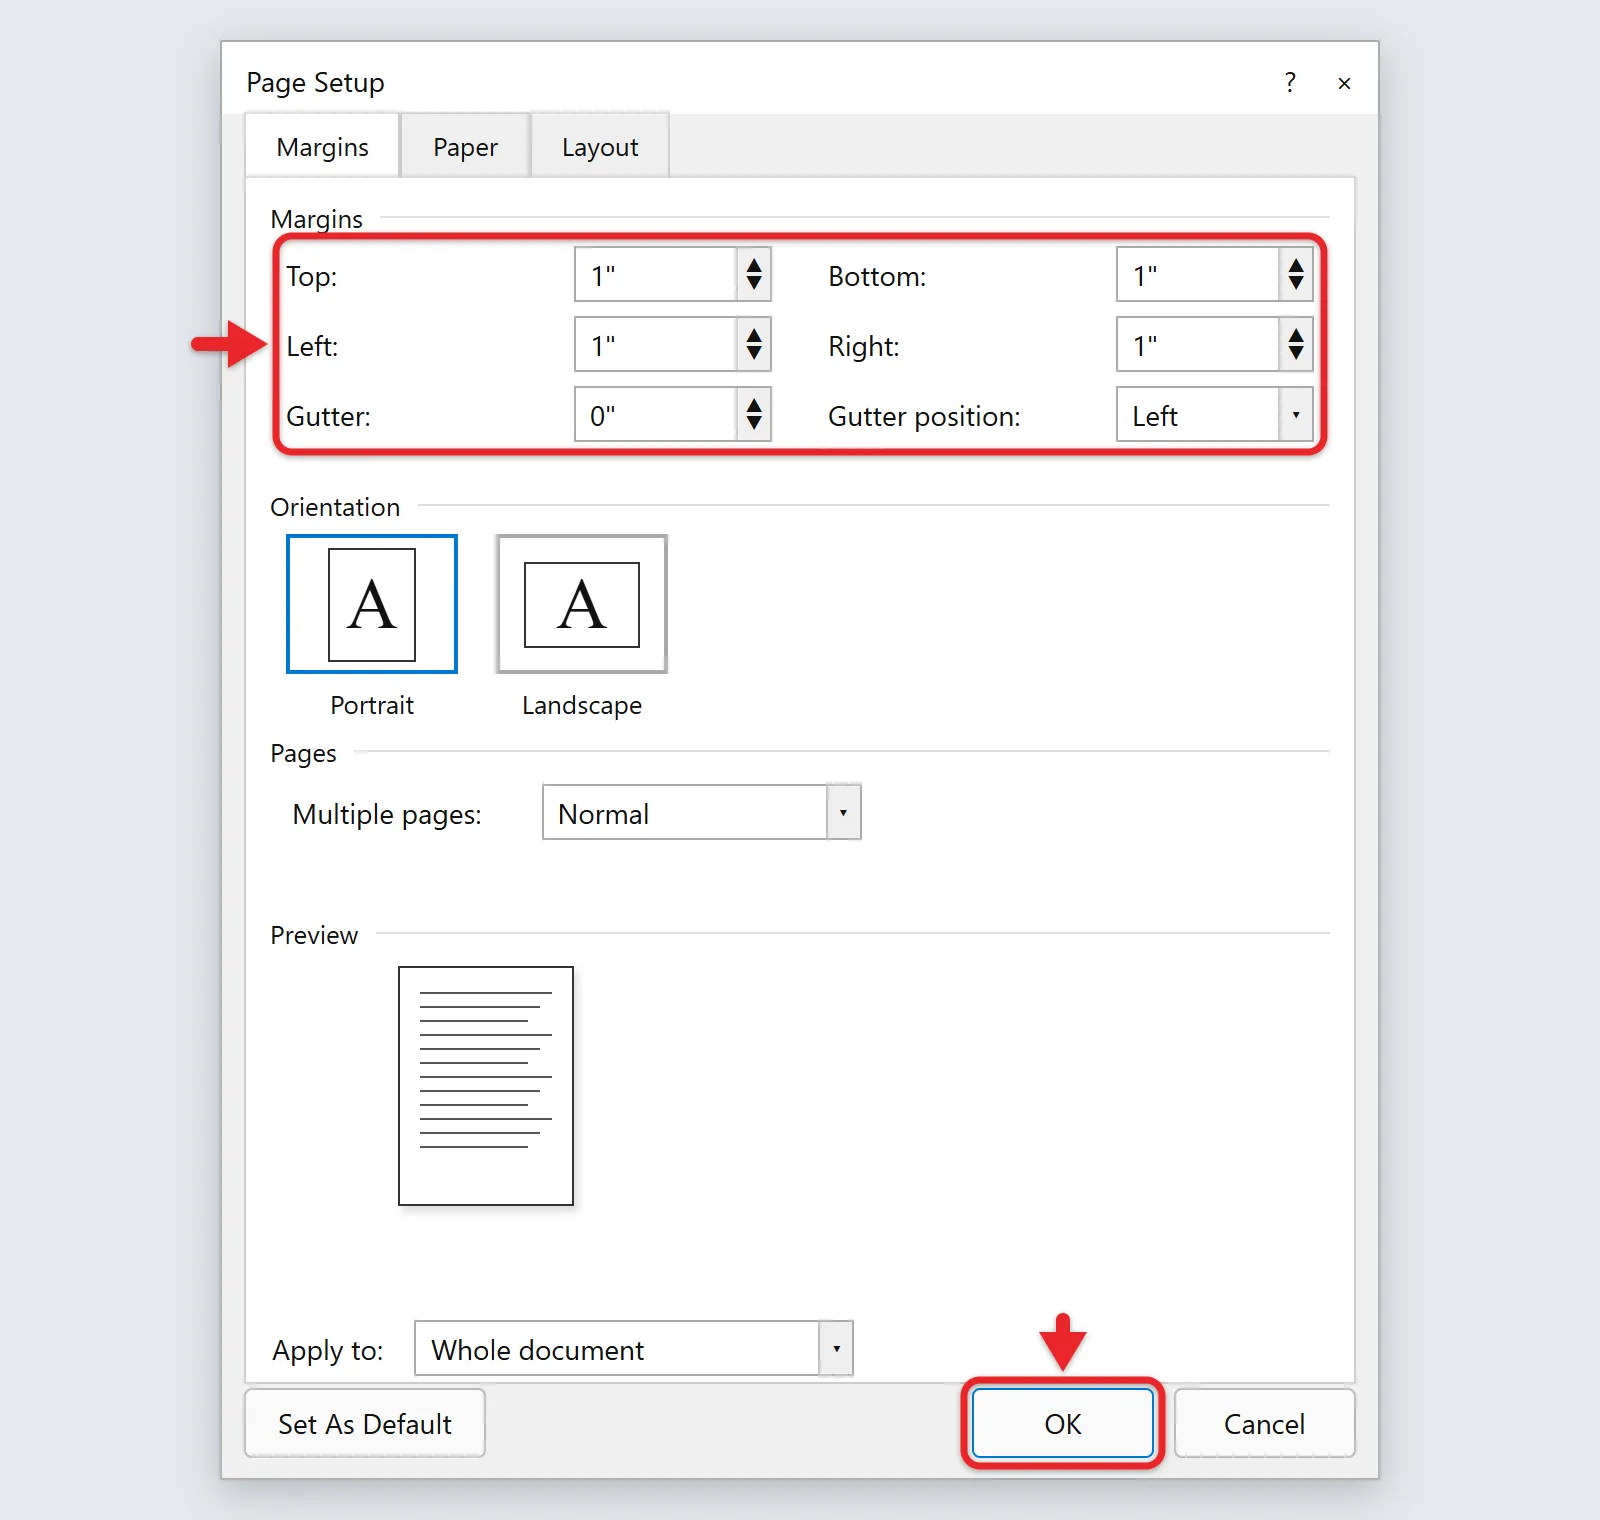This screenshot has height=1520, width=1600.
Task: Increase the Top margin with up arrow
Action: tap(754, 264)
